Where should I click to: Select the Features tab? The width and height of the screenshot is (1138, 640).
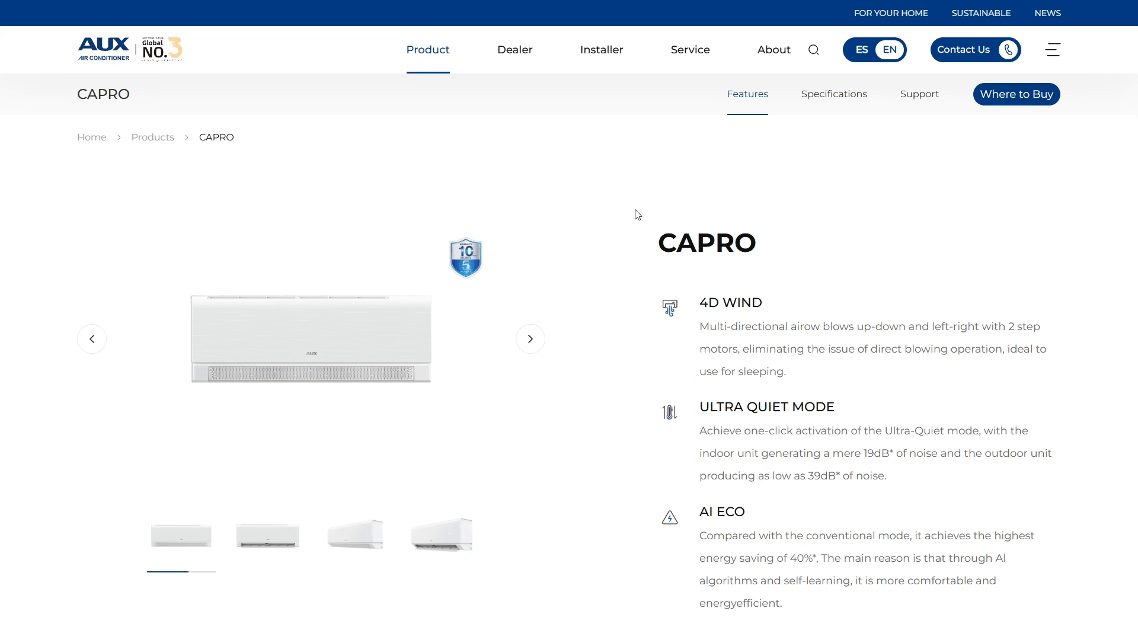coord(748,94)
